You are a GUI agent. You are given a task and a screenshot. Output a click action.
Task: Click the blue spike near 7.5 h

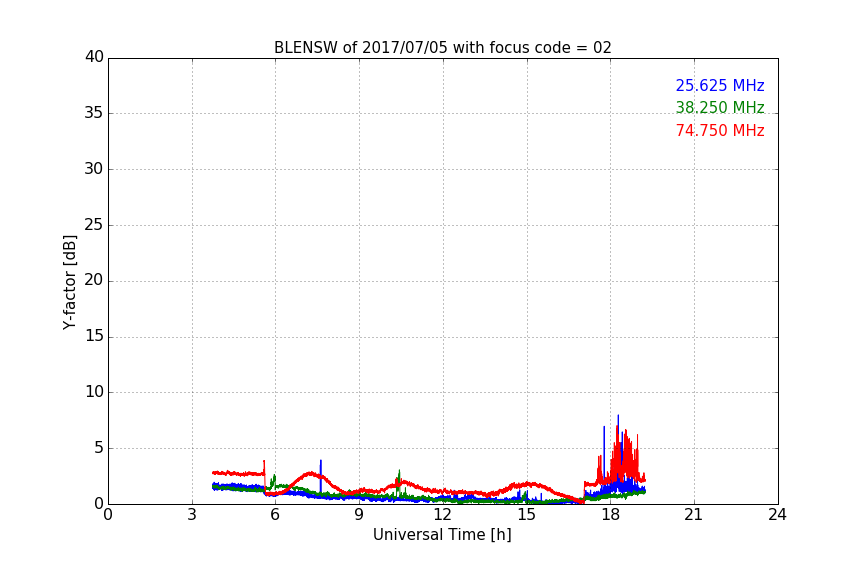(x=321, y=475)
